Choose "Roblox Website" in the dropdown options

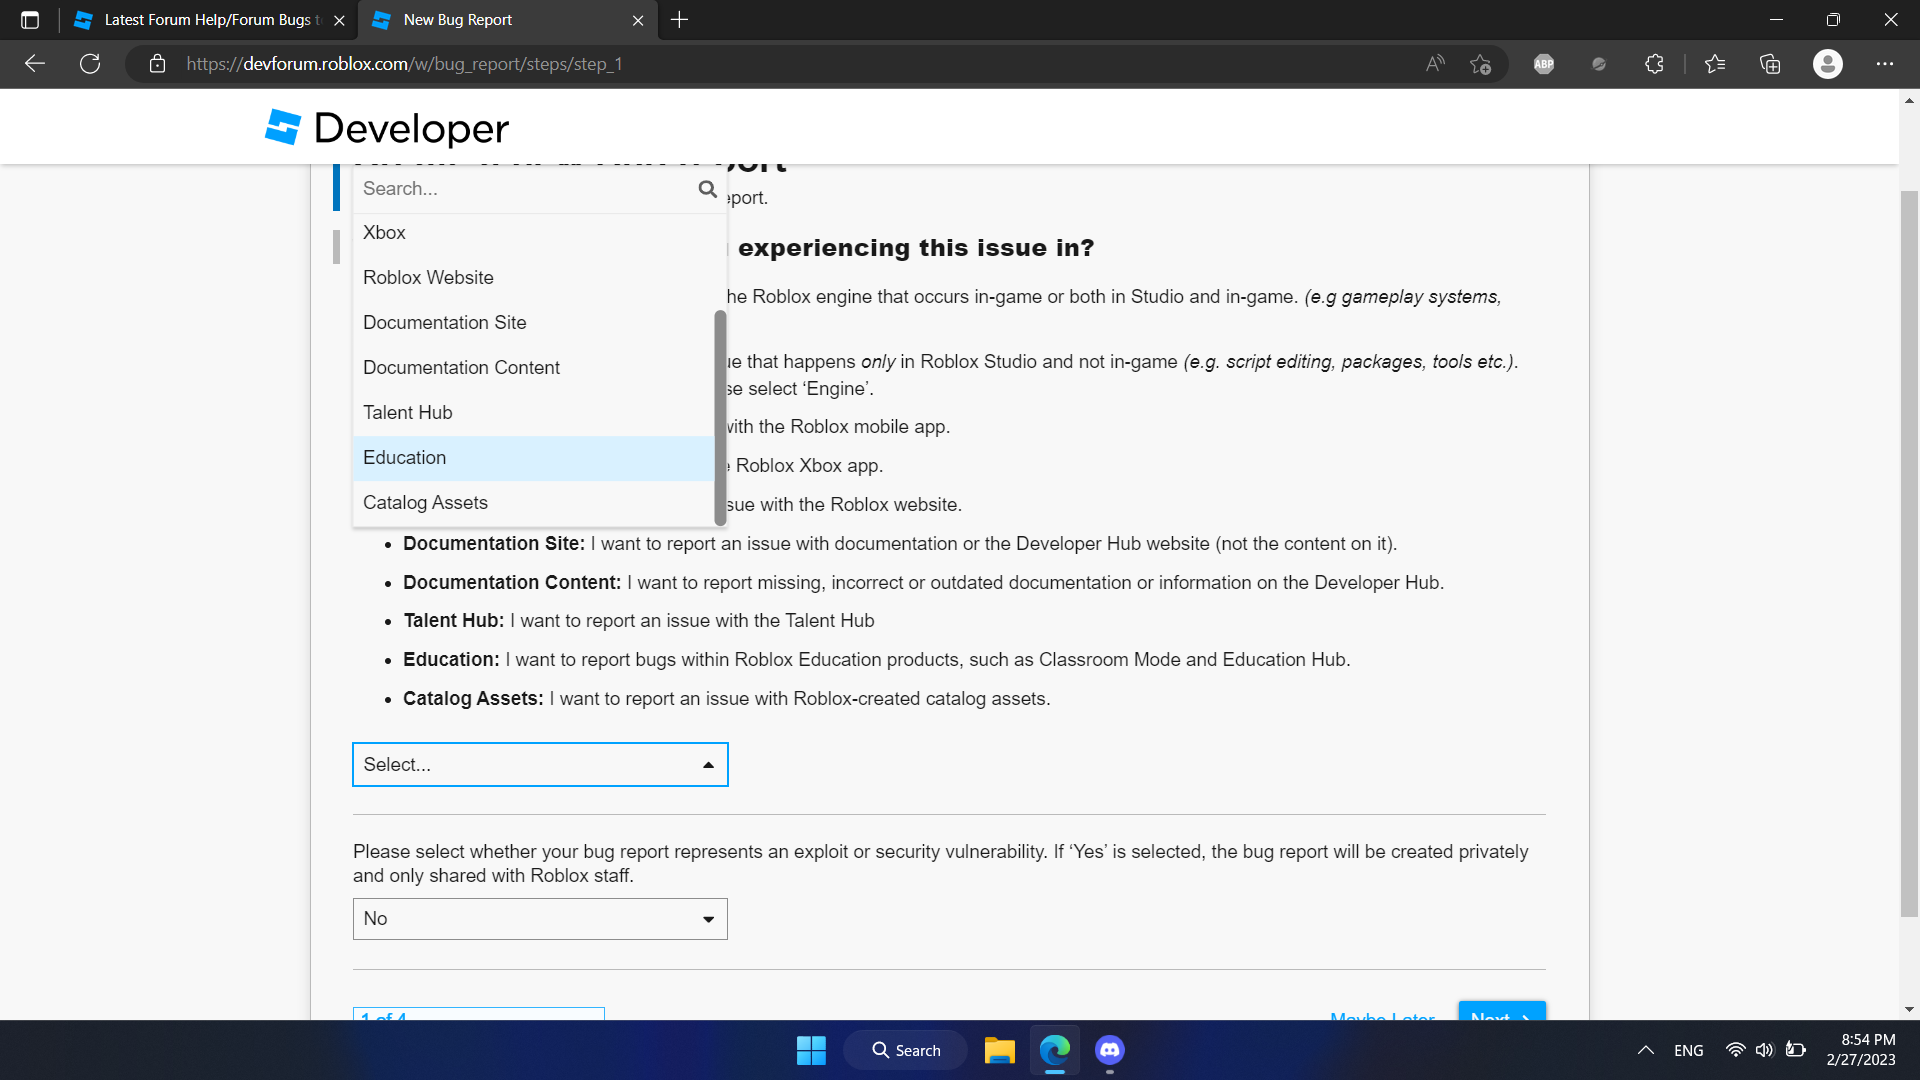pyautogui.click(x=428, y=277)
